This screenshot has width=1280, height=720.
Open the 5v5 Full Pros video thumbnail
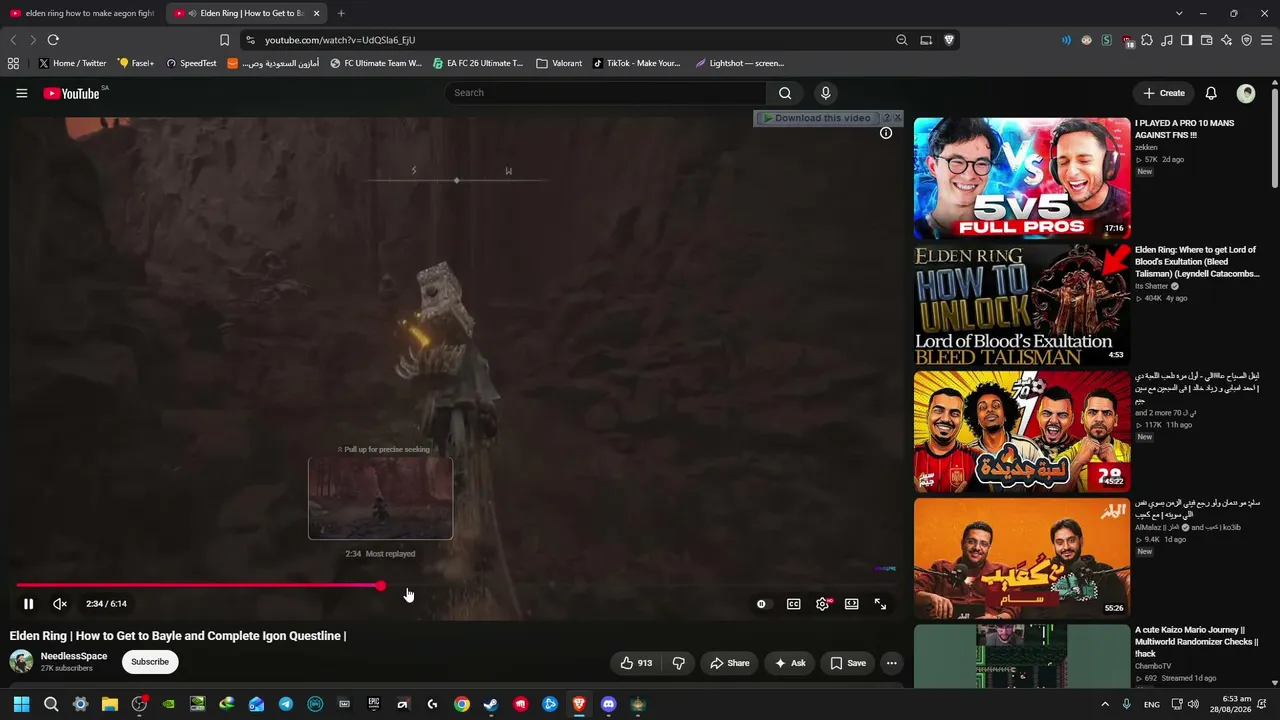[x=1022, y=179]
